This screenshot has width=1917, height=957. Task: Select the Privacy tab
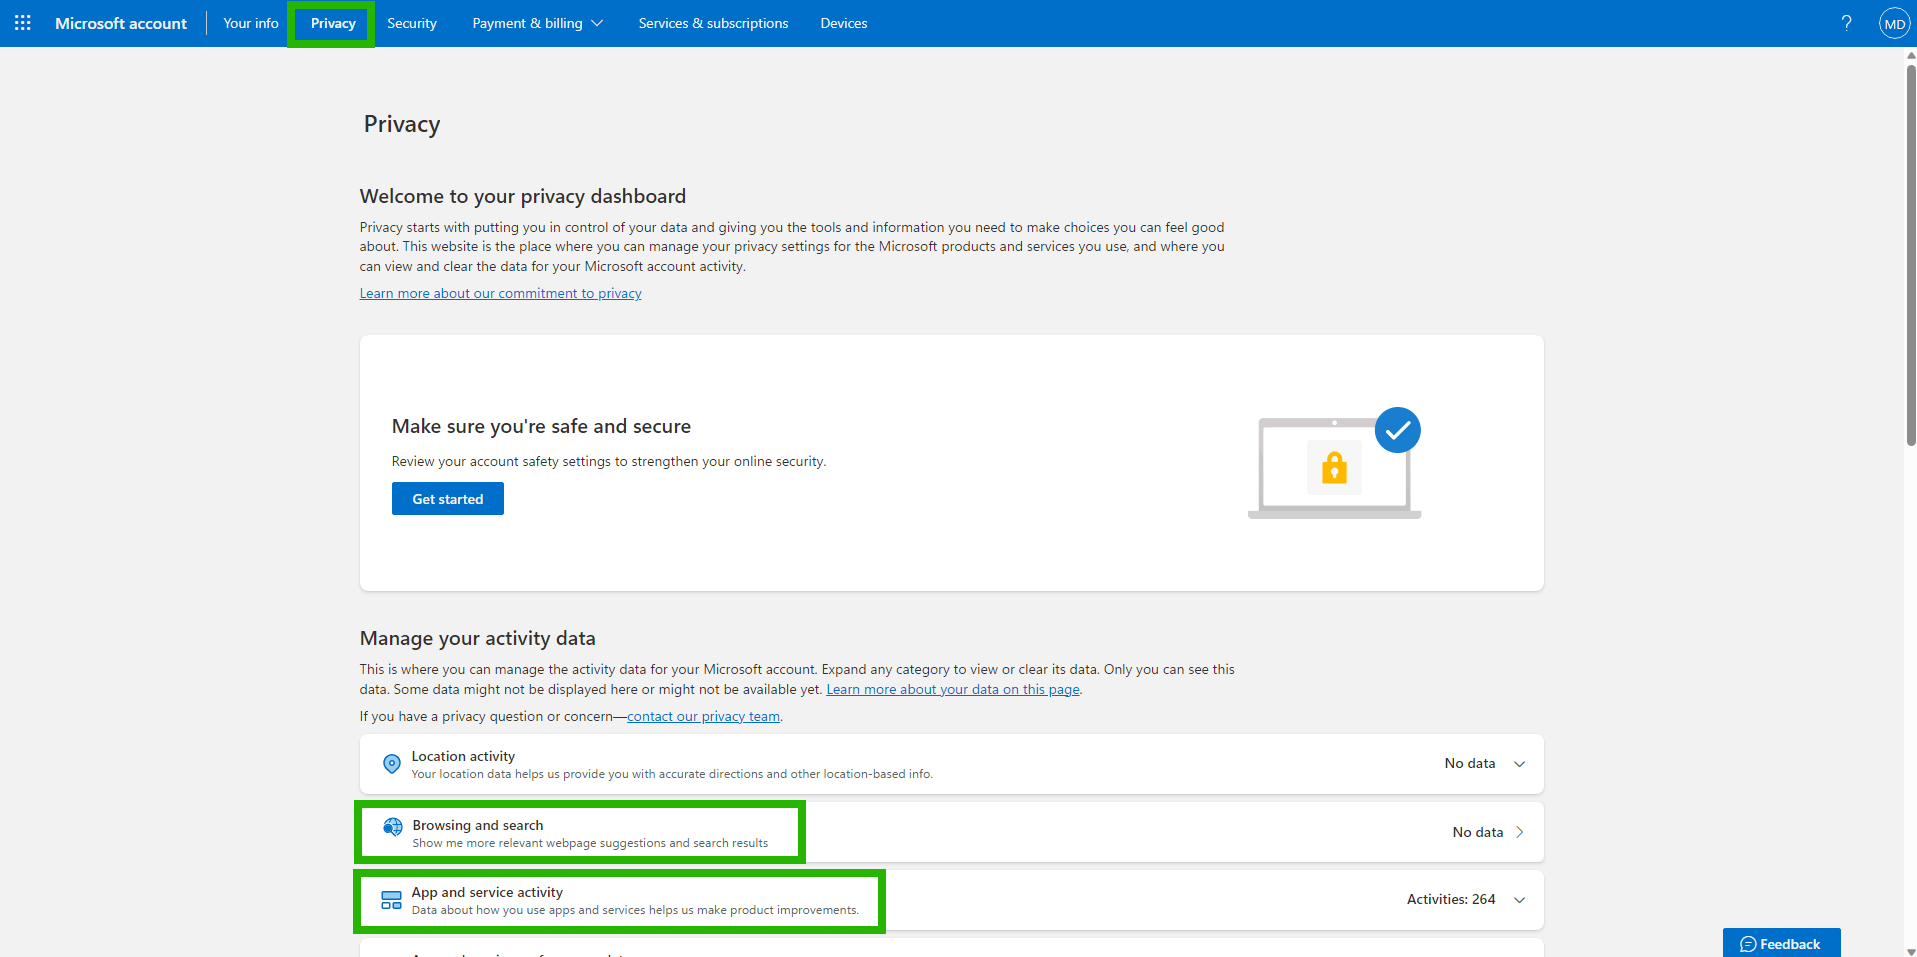[x=333, y=23]
